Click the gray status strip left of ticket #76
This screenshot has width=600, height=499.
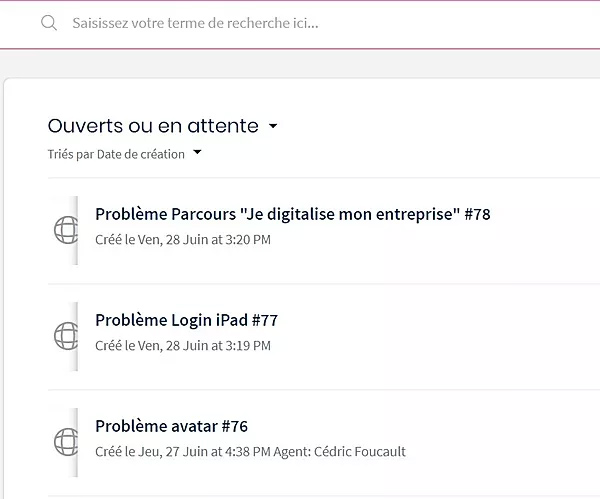tap(76, 441)
